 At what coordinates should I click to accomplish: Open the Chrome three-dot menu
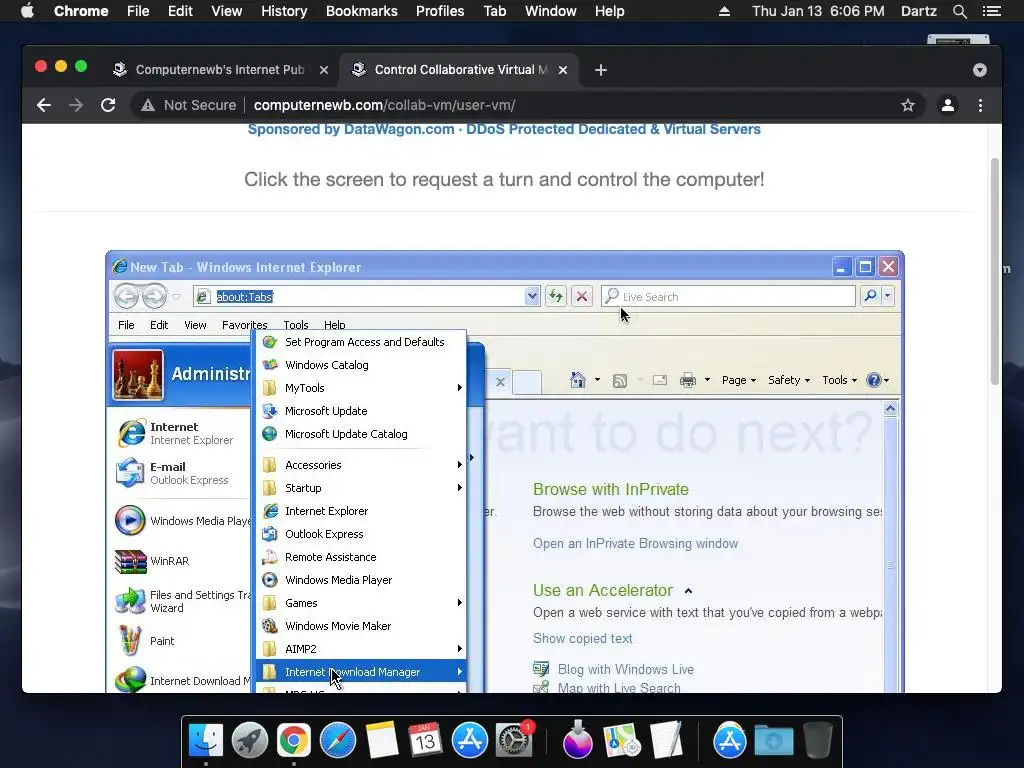tap(980, 105)
